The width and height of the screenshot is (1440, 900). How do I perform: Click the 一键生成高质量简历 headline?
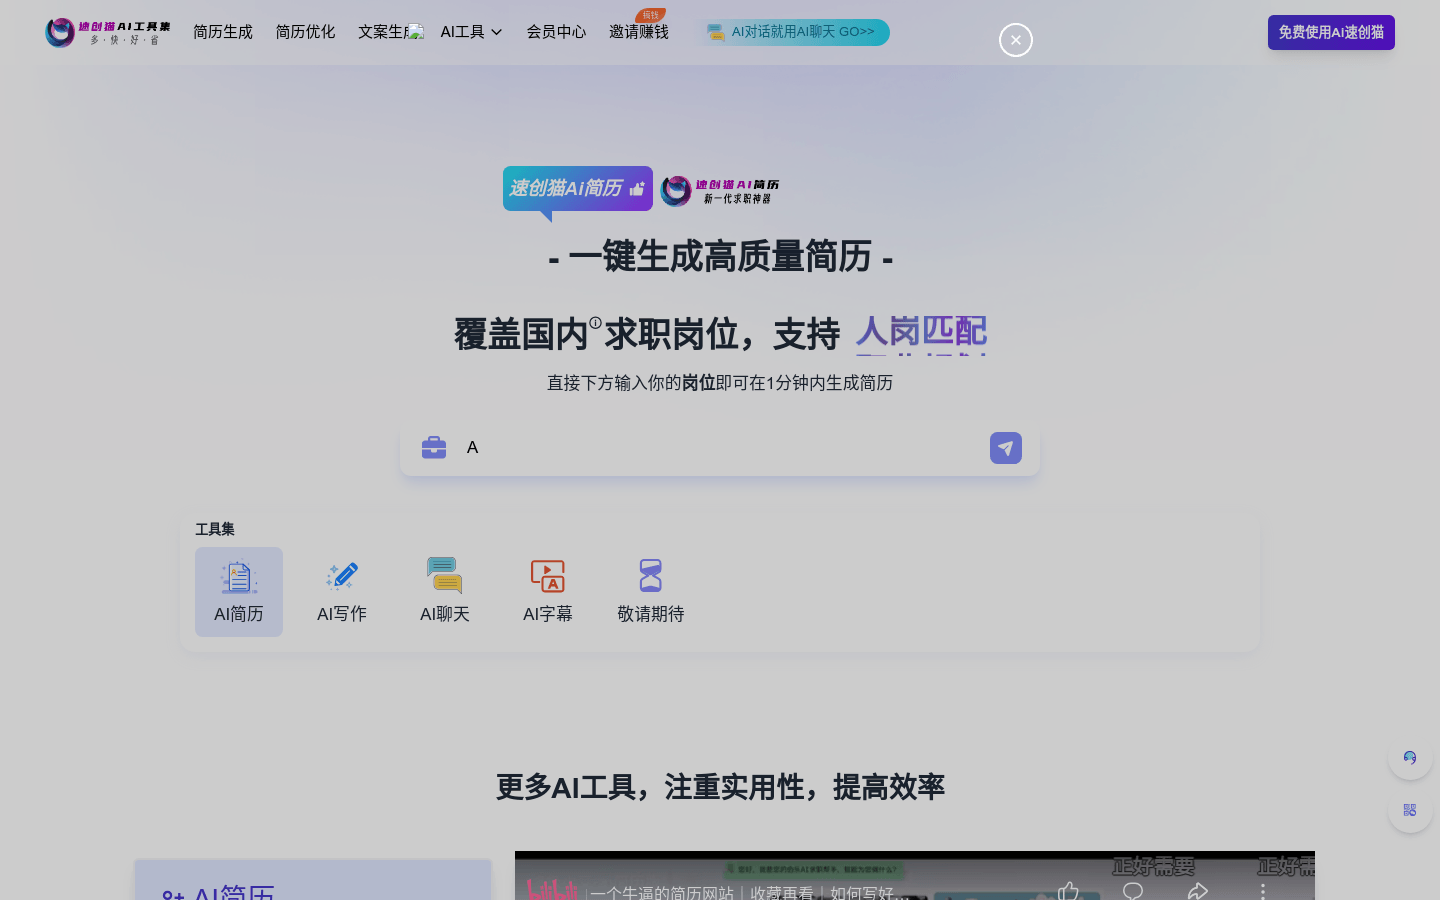click(x=720, y=257)
